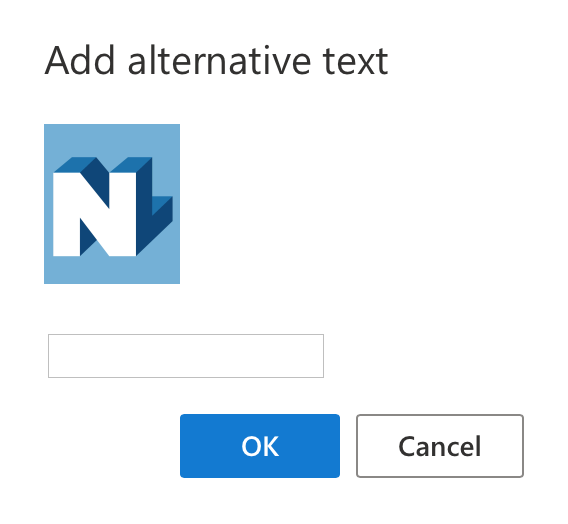Click the image thumbnail's lower blue area

(x=112, y=270)
